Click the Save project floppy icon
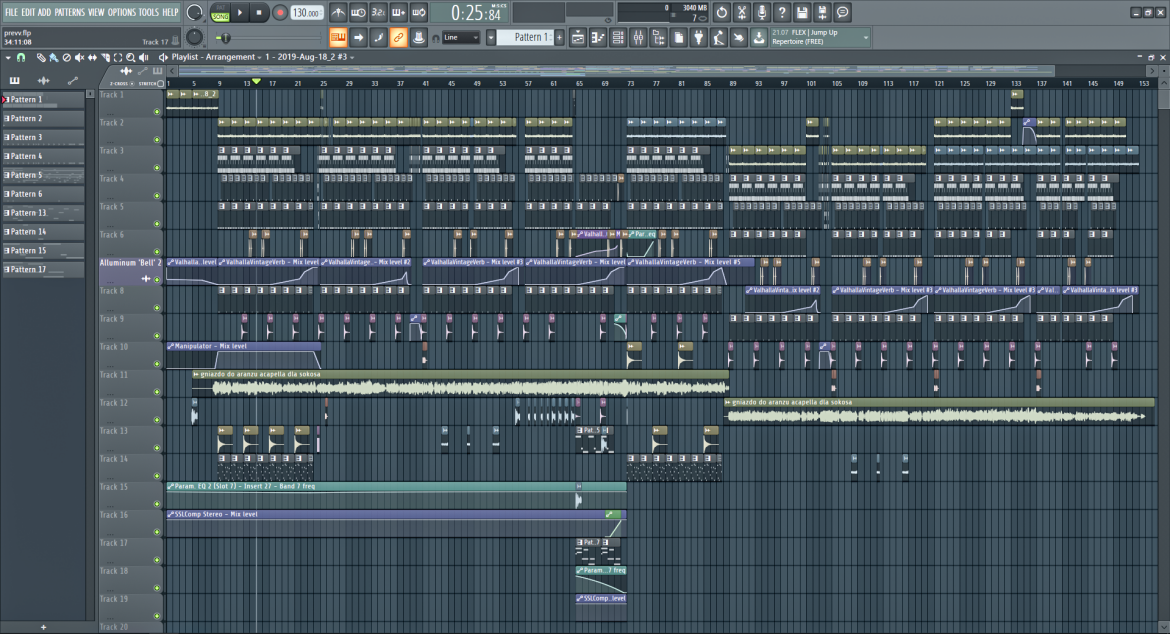 (802, 13)
